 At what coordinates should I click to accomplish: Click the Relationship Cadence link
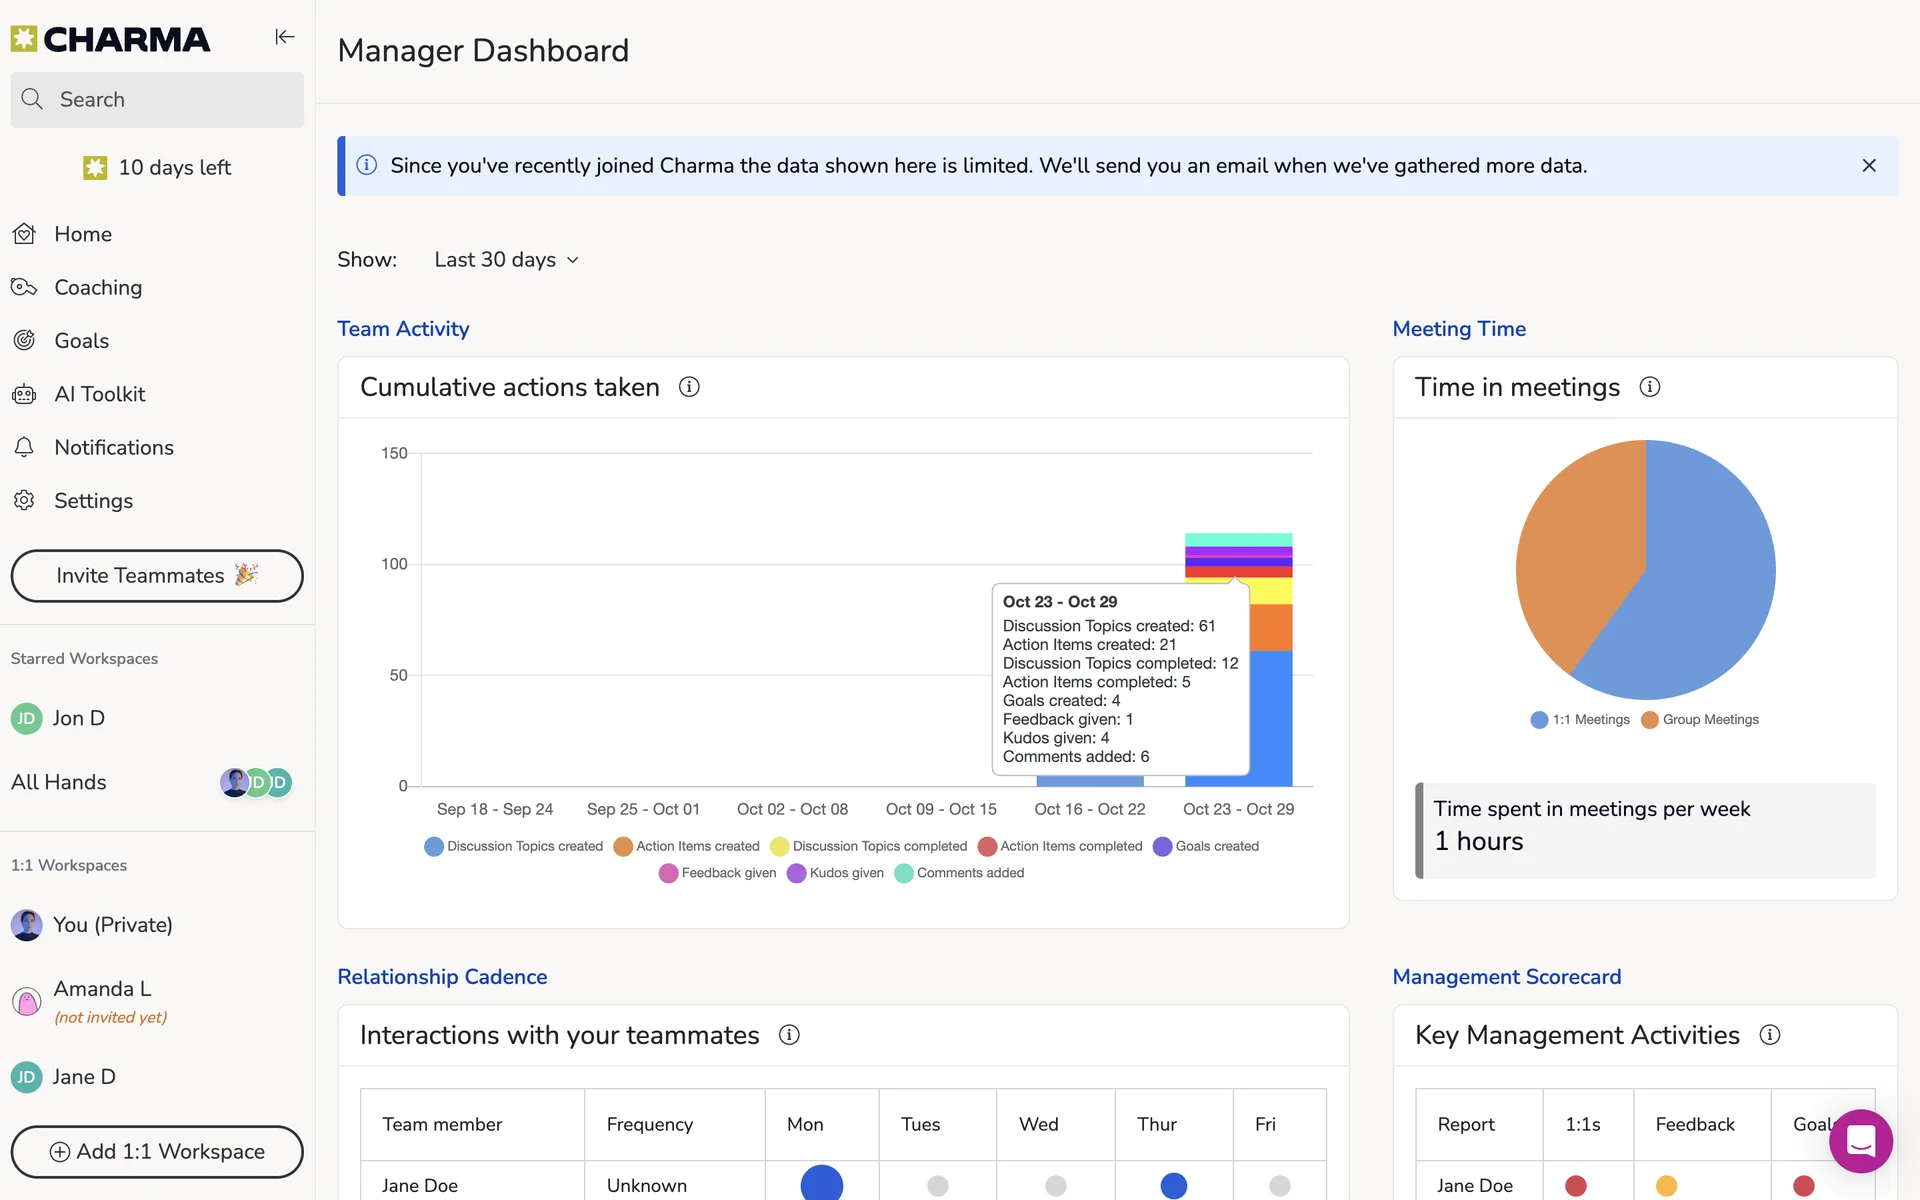click(442, 977)
